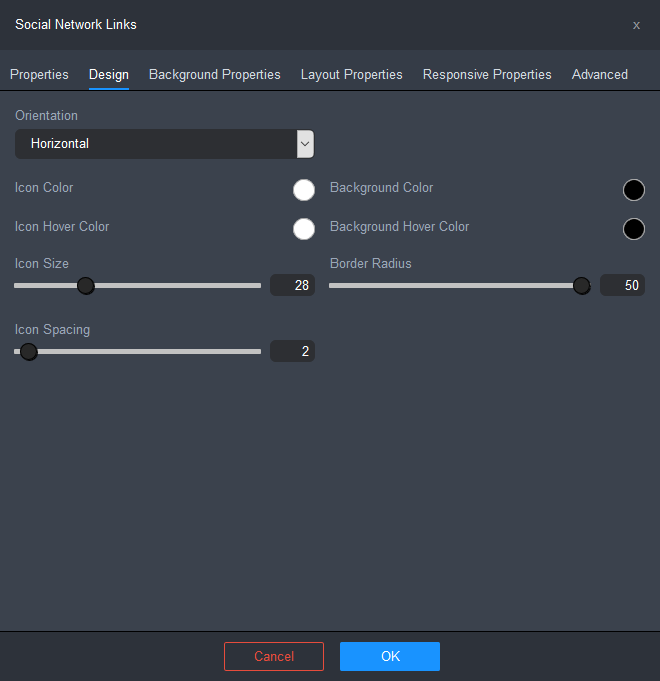The height and width of the screenshot is (681, 660).
Task: Click the Orientation dropdown arrow
Action: (306, 144)
